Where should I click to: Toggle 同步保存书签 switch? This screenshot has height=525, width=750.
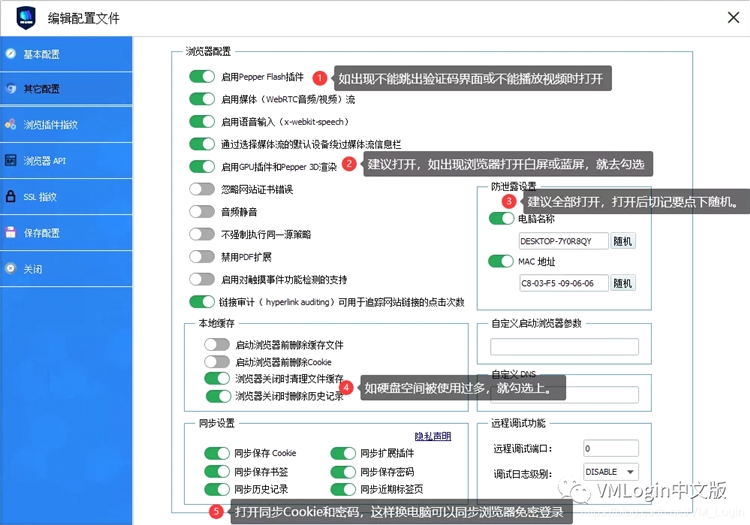(217, 471)
